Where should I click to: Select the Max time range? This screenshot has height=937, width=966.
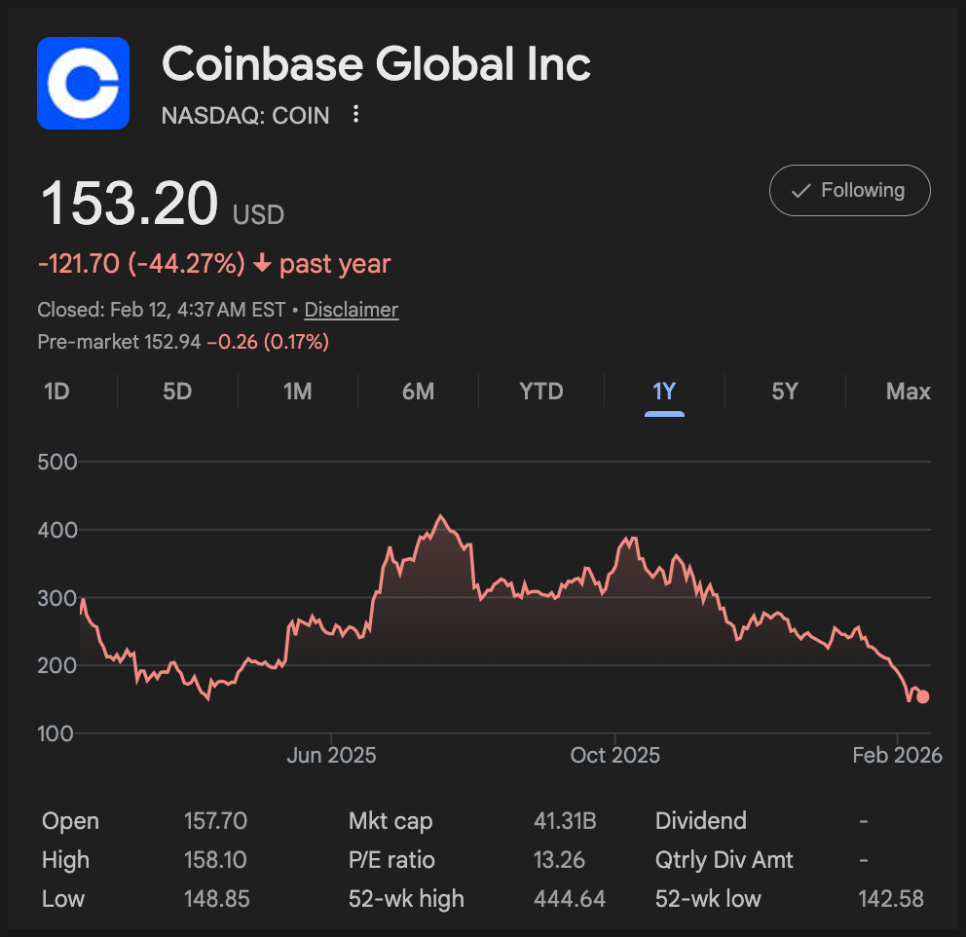coord(908,391)
